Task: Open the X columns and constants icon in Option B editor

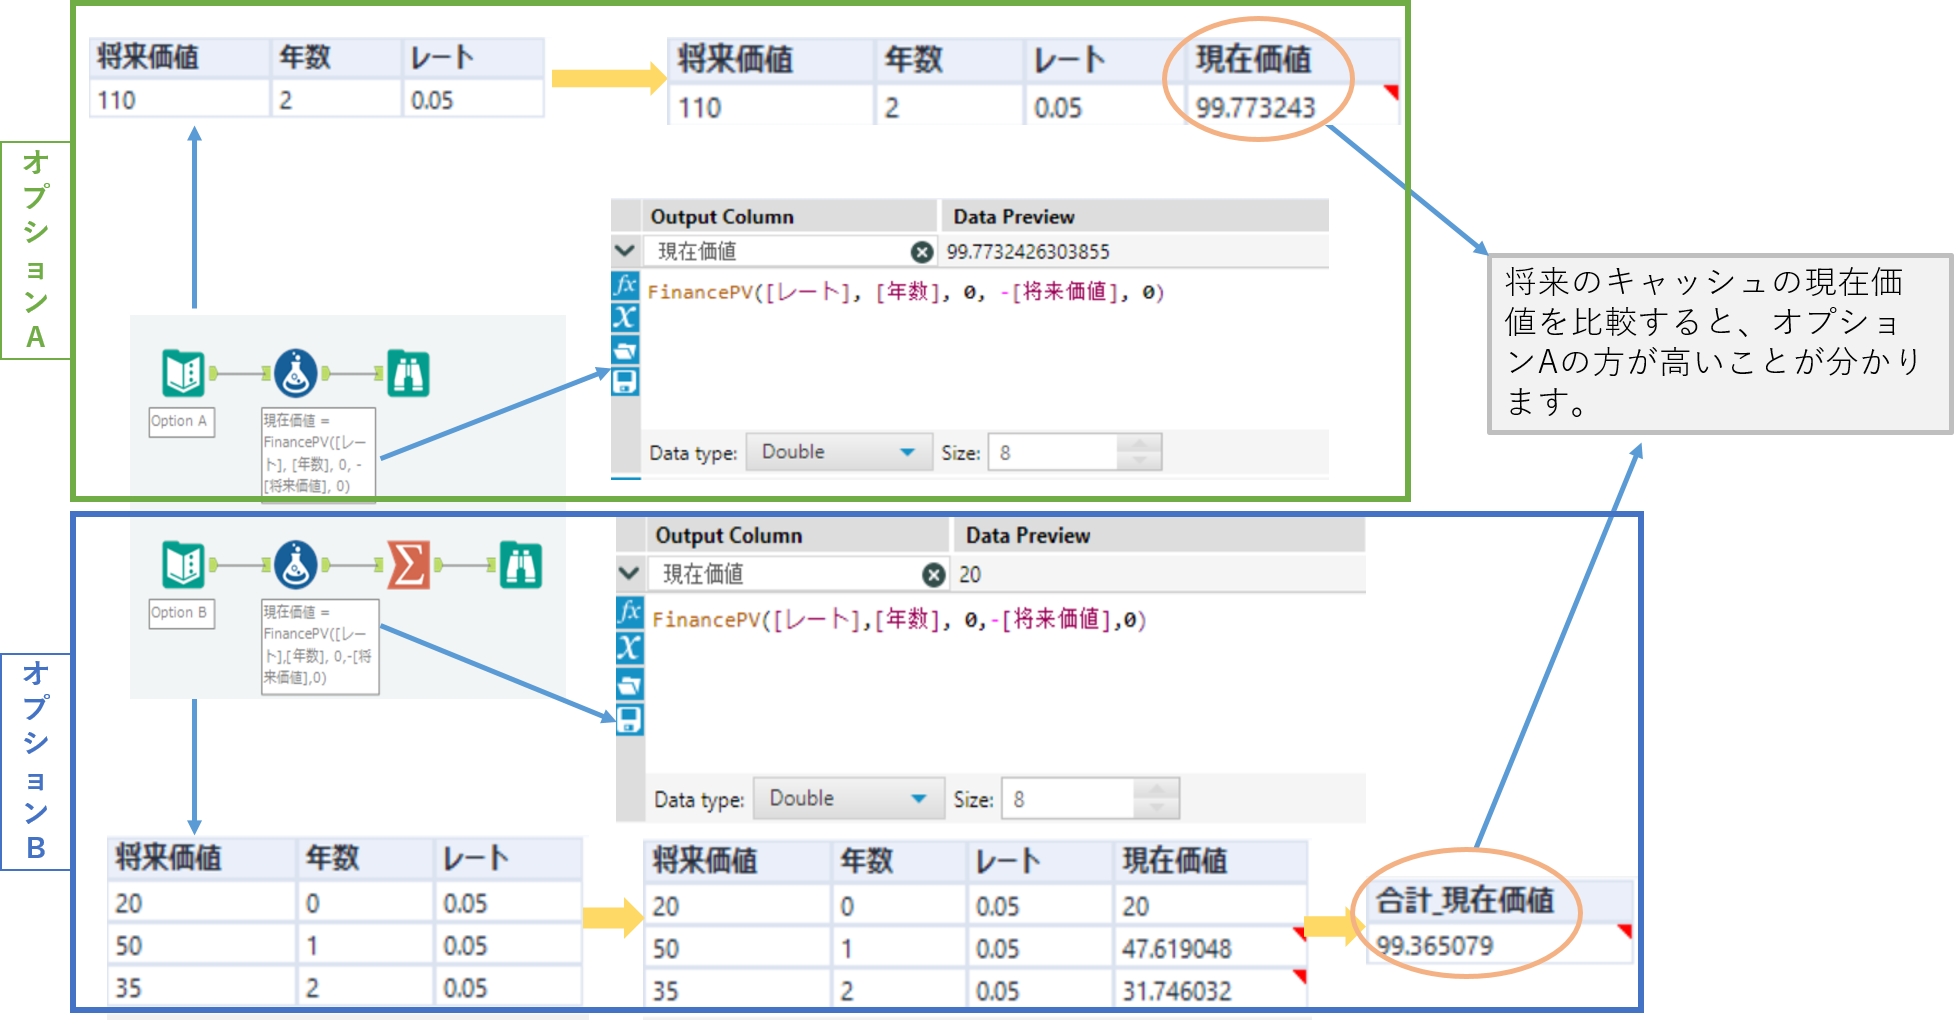Action: pos(629,648)
